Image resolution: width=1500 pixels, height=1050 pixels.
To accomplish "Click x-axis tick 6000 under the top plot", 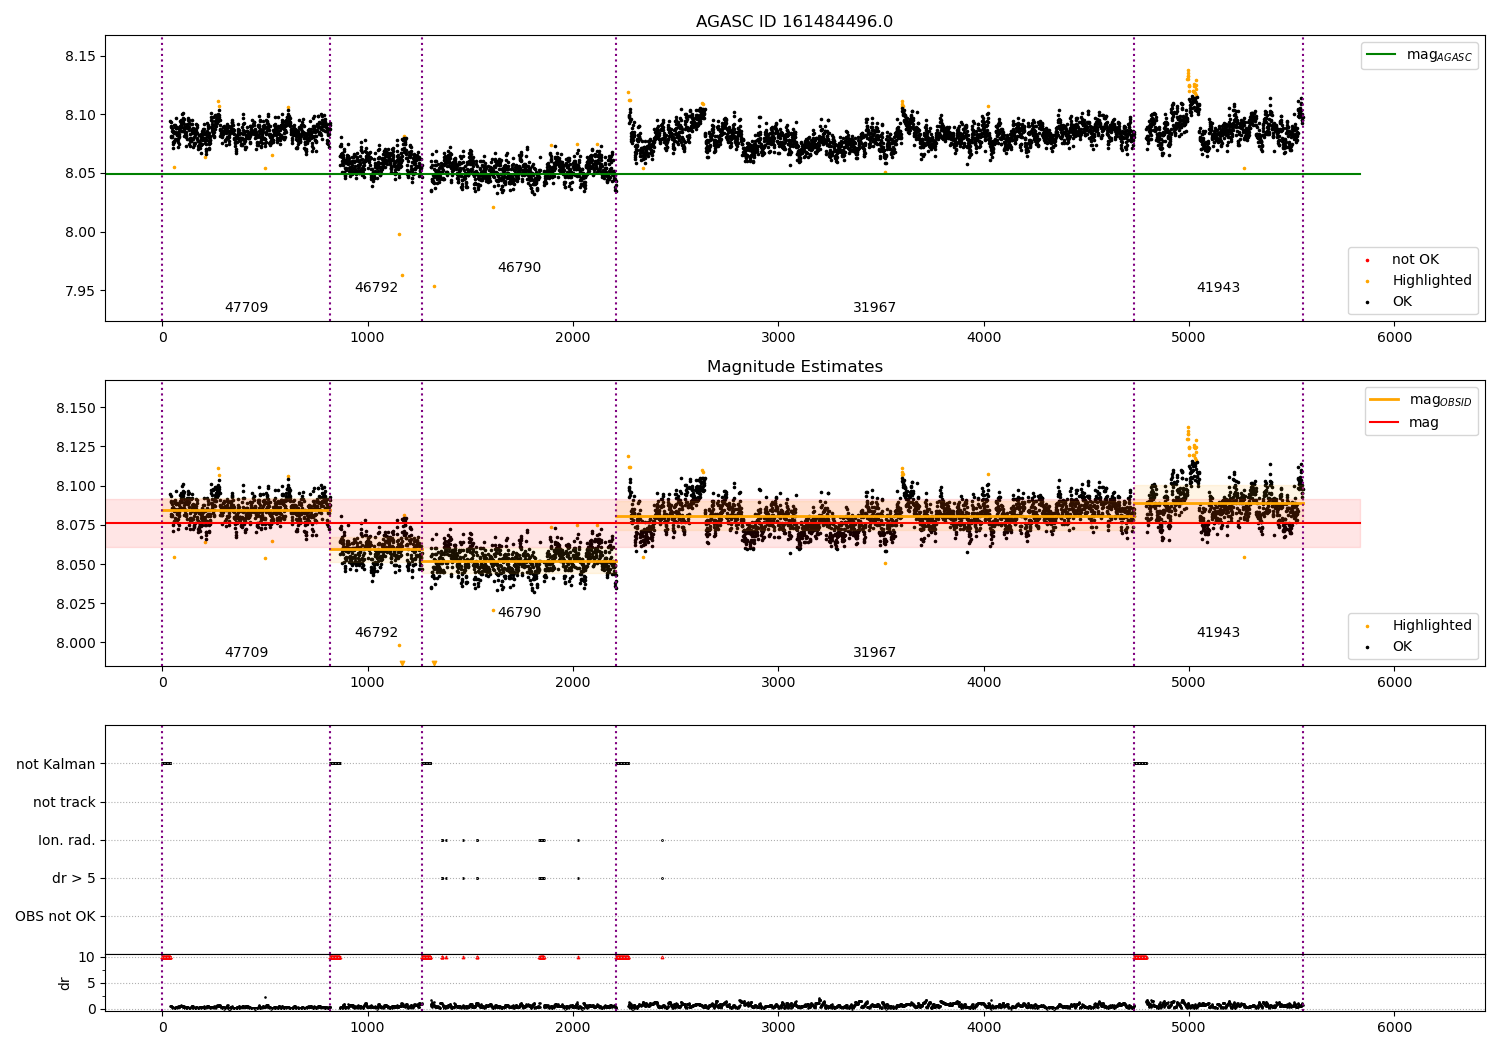I will click(x=1394, y=338).
